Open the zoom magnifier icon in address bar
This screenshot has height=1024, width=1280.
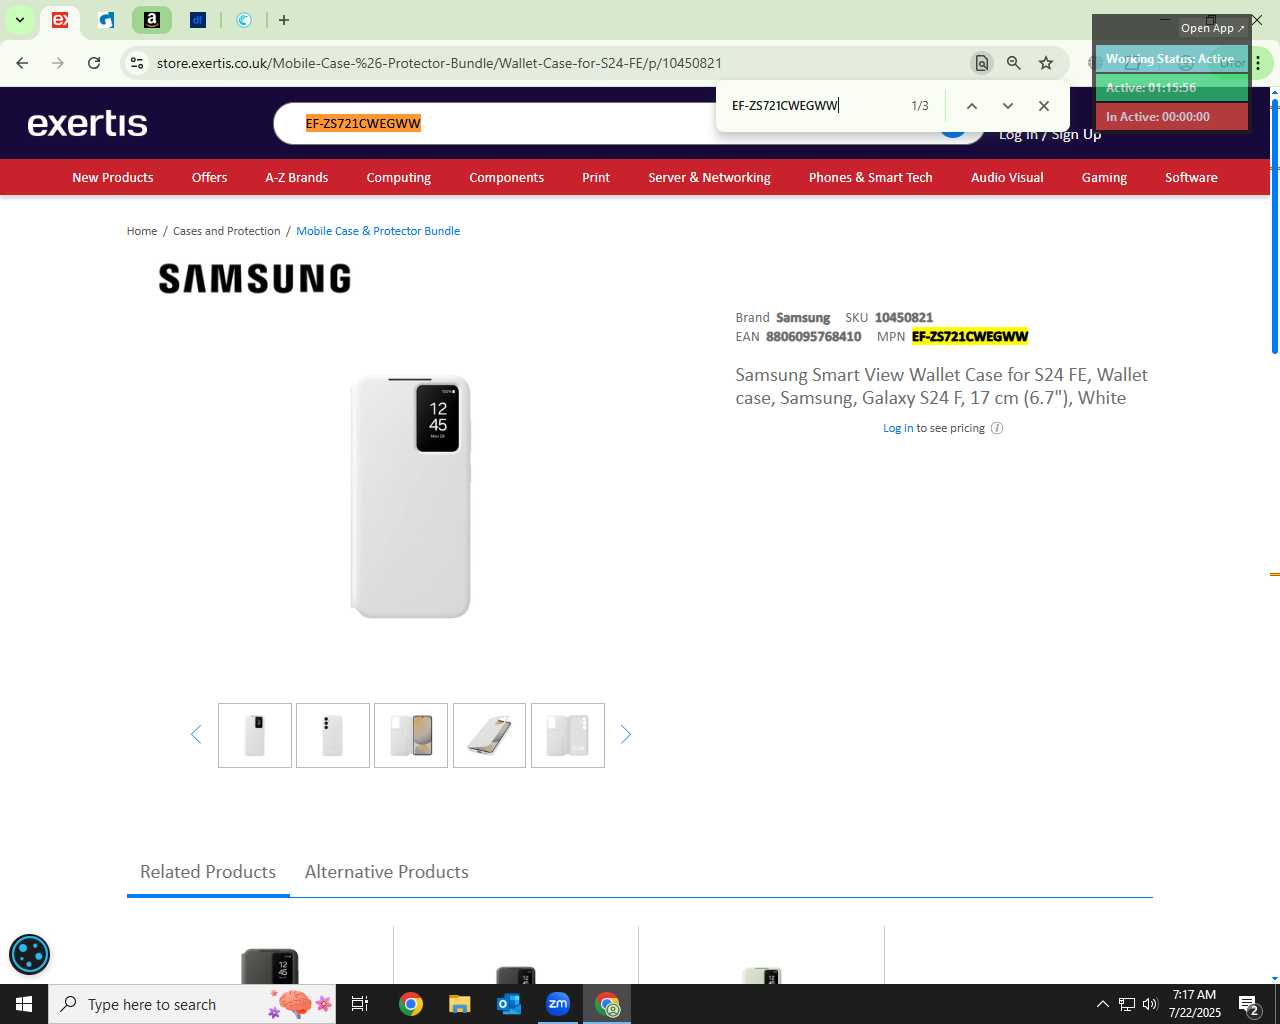1014,63
